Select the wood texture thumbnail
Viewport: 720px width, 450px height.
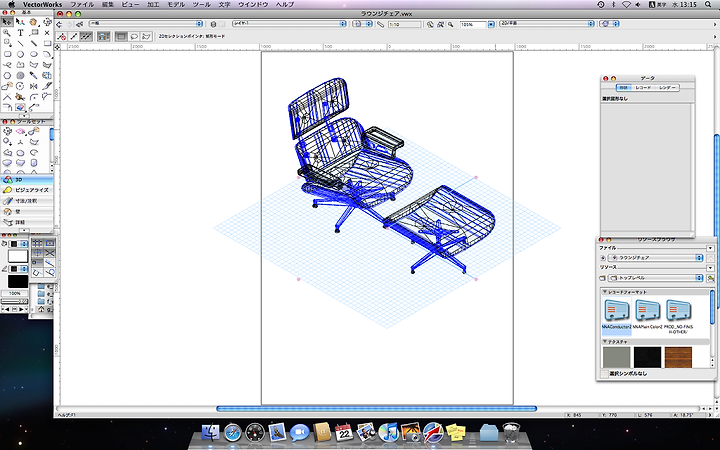678,357
